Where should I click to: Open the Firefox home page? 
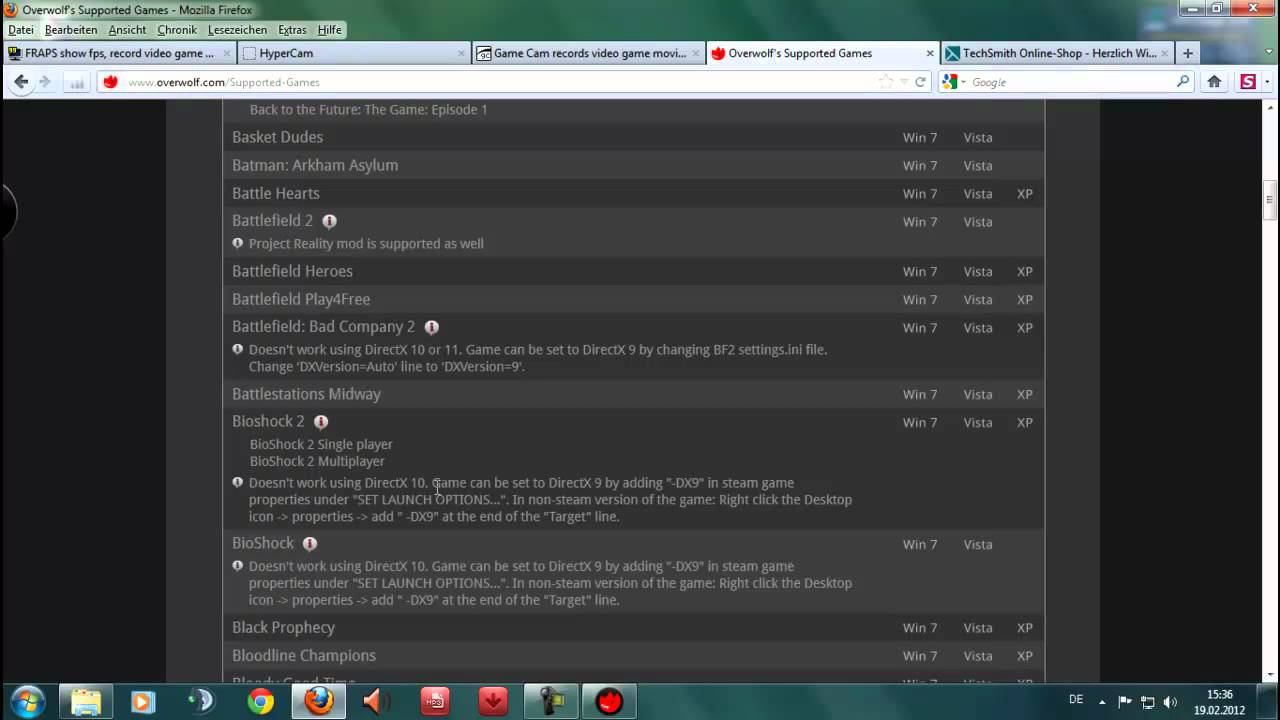1214,82
